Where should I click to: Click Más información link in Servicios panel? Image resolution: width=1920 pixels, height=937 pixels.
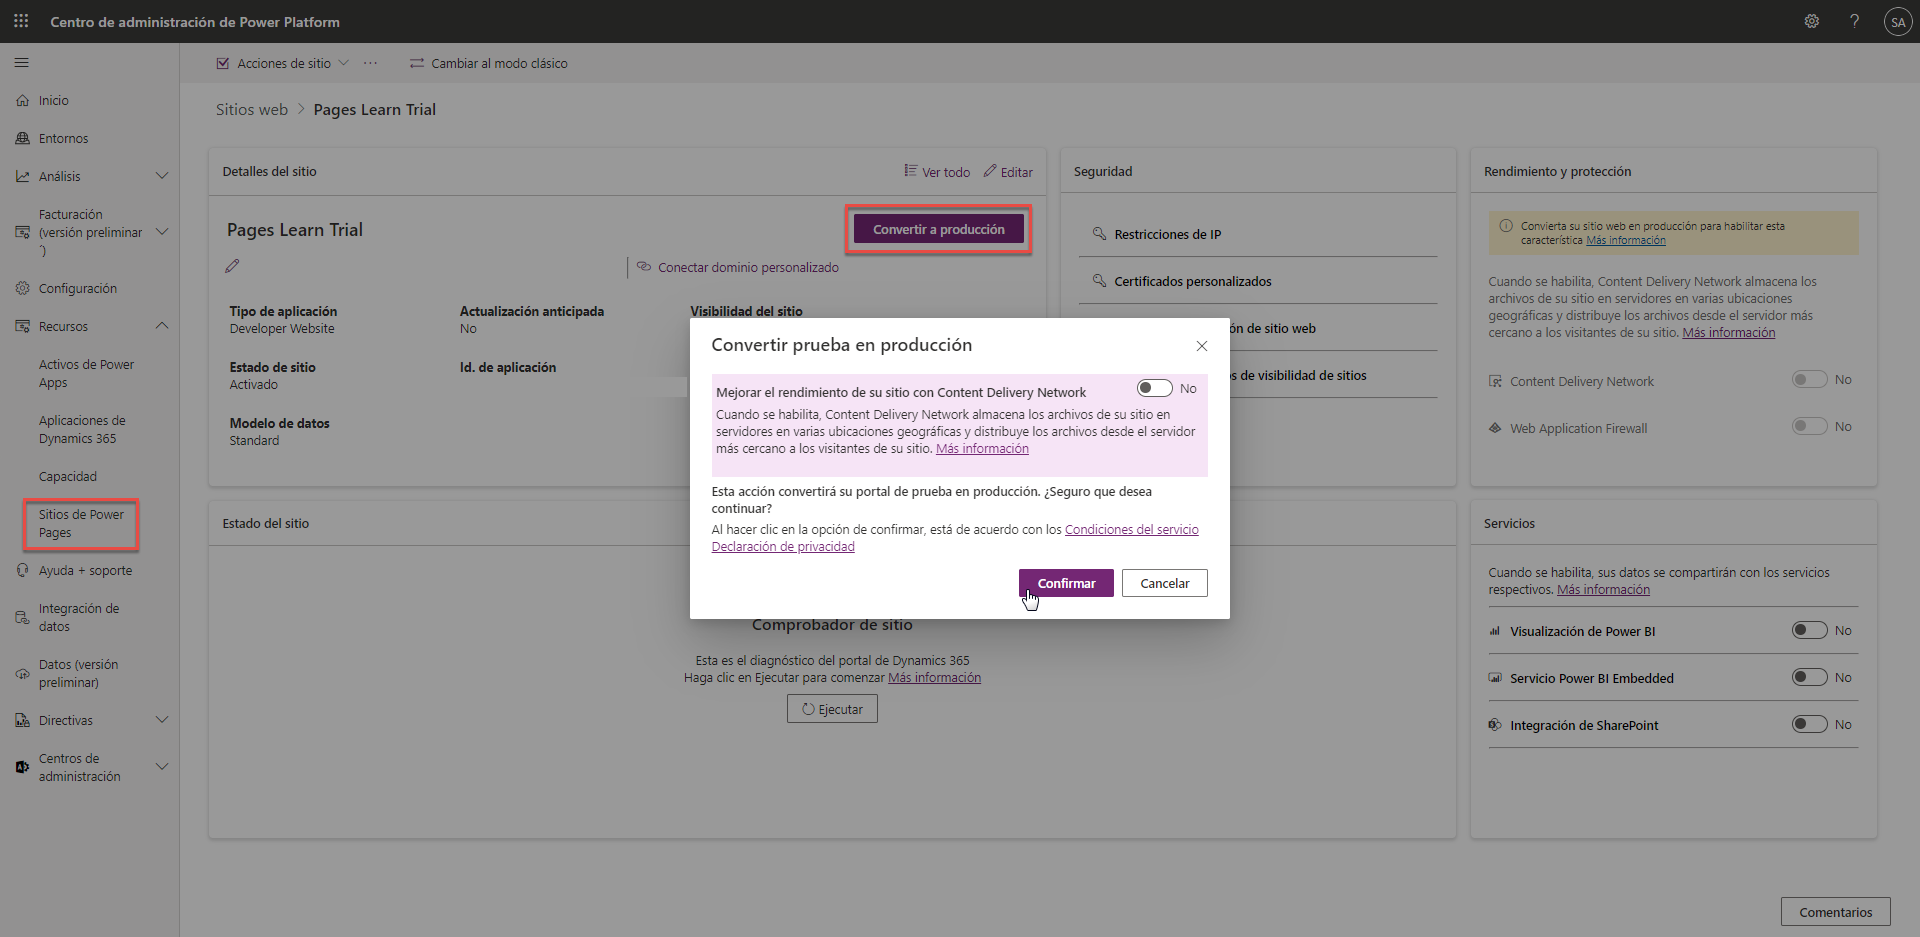pyautogui.click(x=1603, y=590)
